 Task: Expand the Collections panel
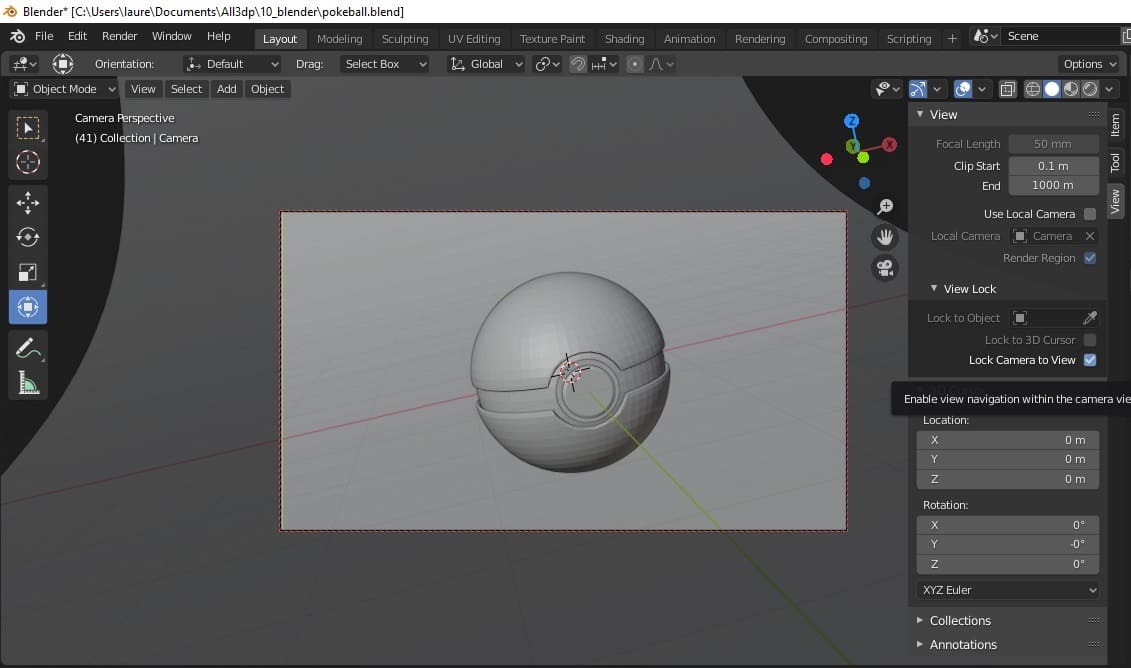pos(920,620)
